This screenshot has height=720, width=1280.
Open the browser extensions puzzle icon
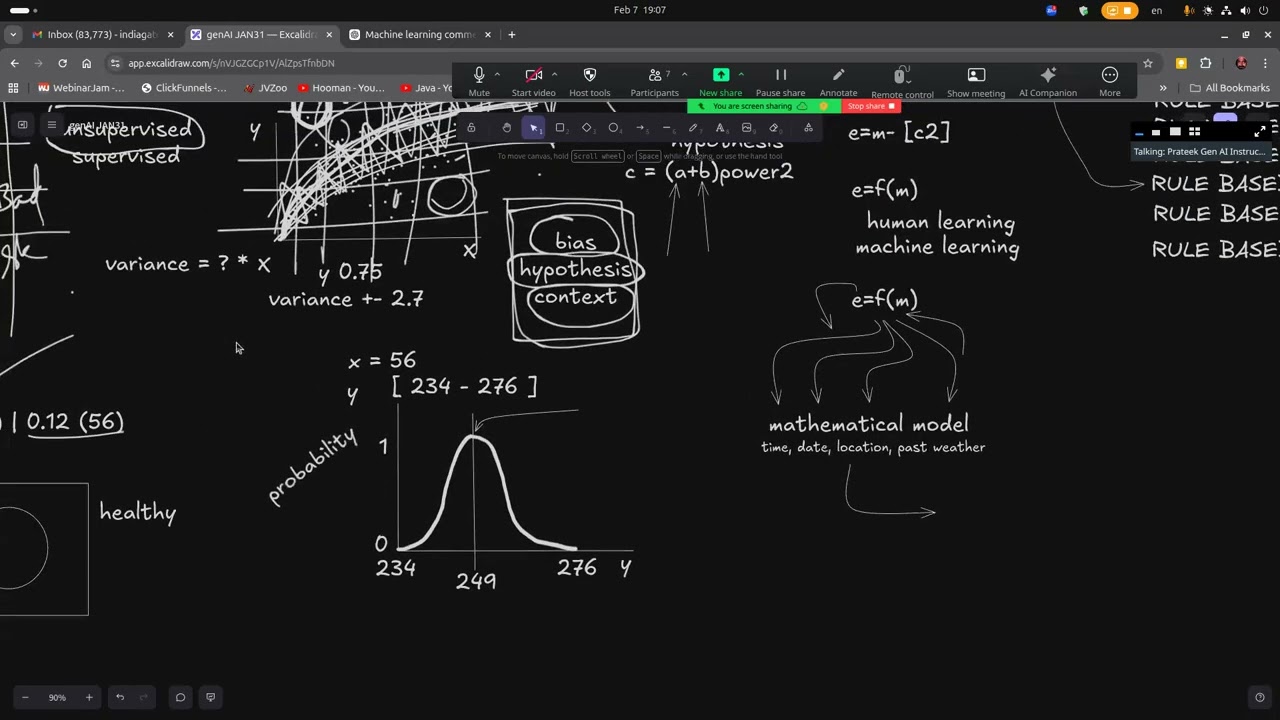coord(1205,63)
